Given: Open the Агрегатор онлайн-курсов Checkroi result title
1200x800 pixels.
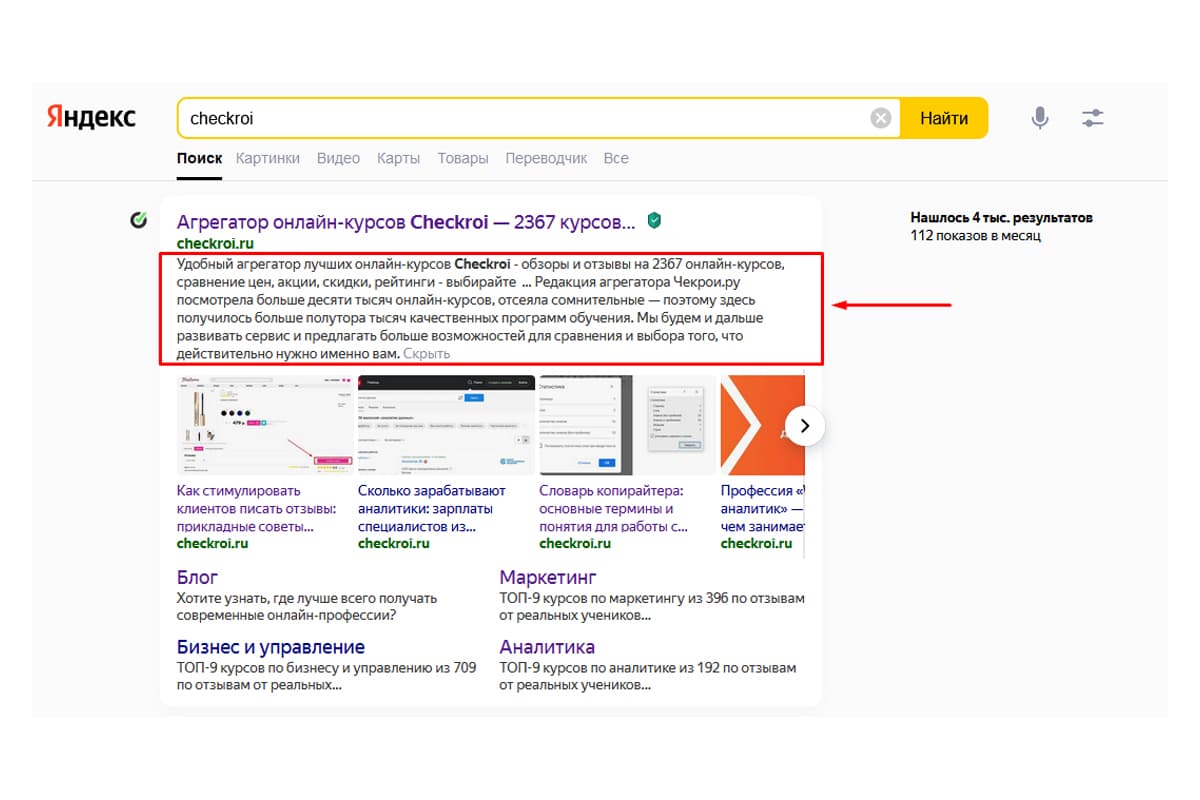Looking at the screenshot, I should pyautogui.click(x=406, y=221).
